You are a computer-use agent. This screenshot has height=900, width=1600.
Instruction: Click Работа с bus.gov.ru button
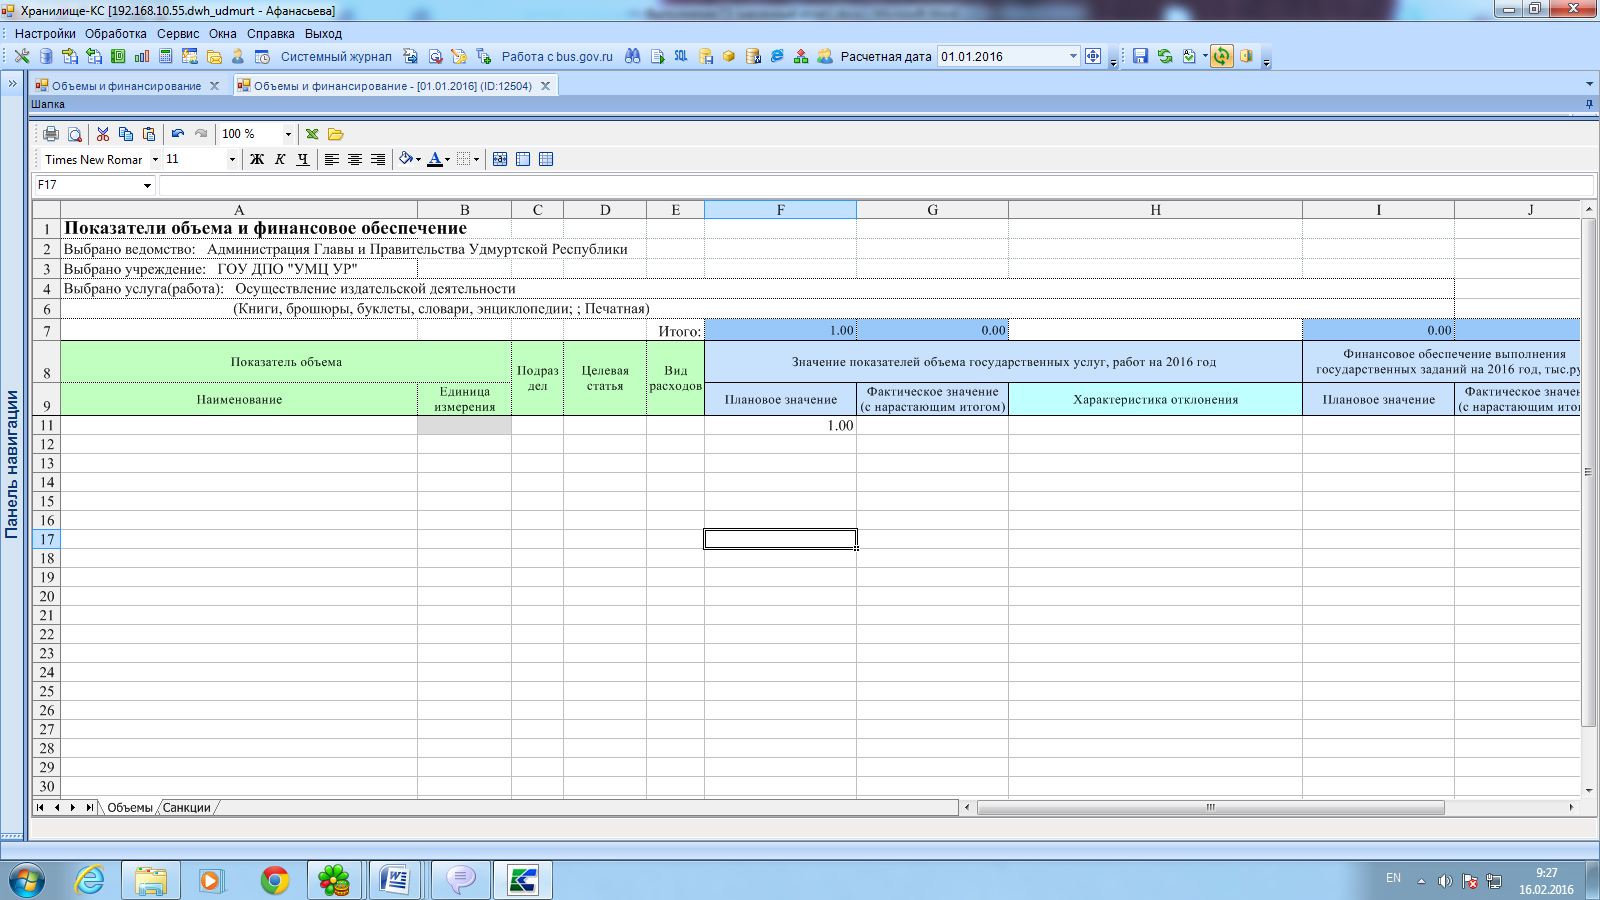pos(557,57)
